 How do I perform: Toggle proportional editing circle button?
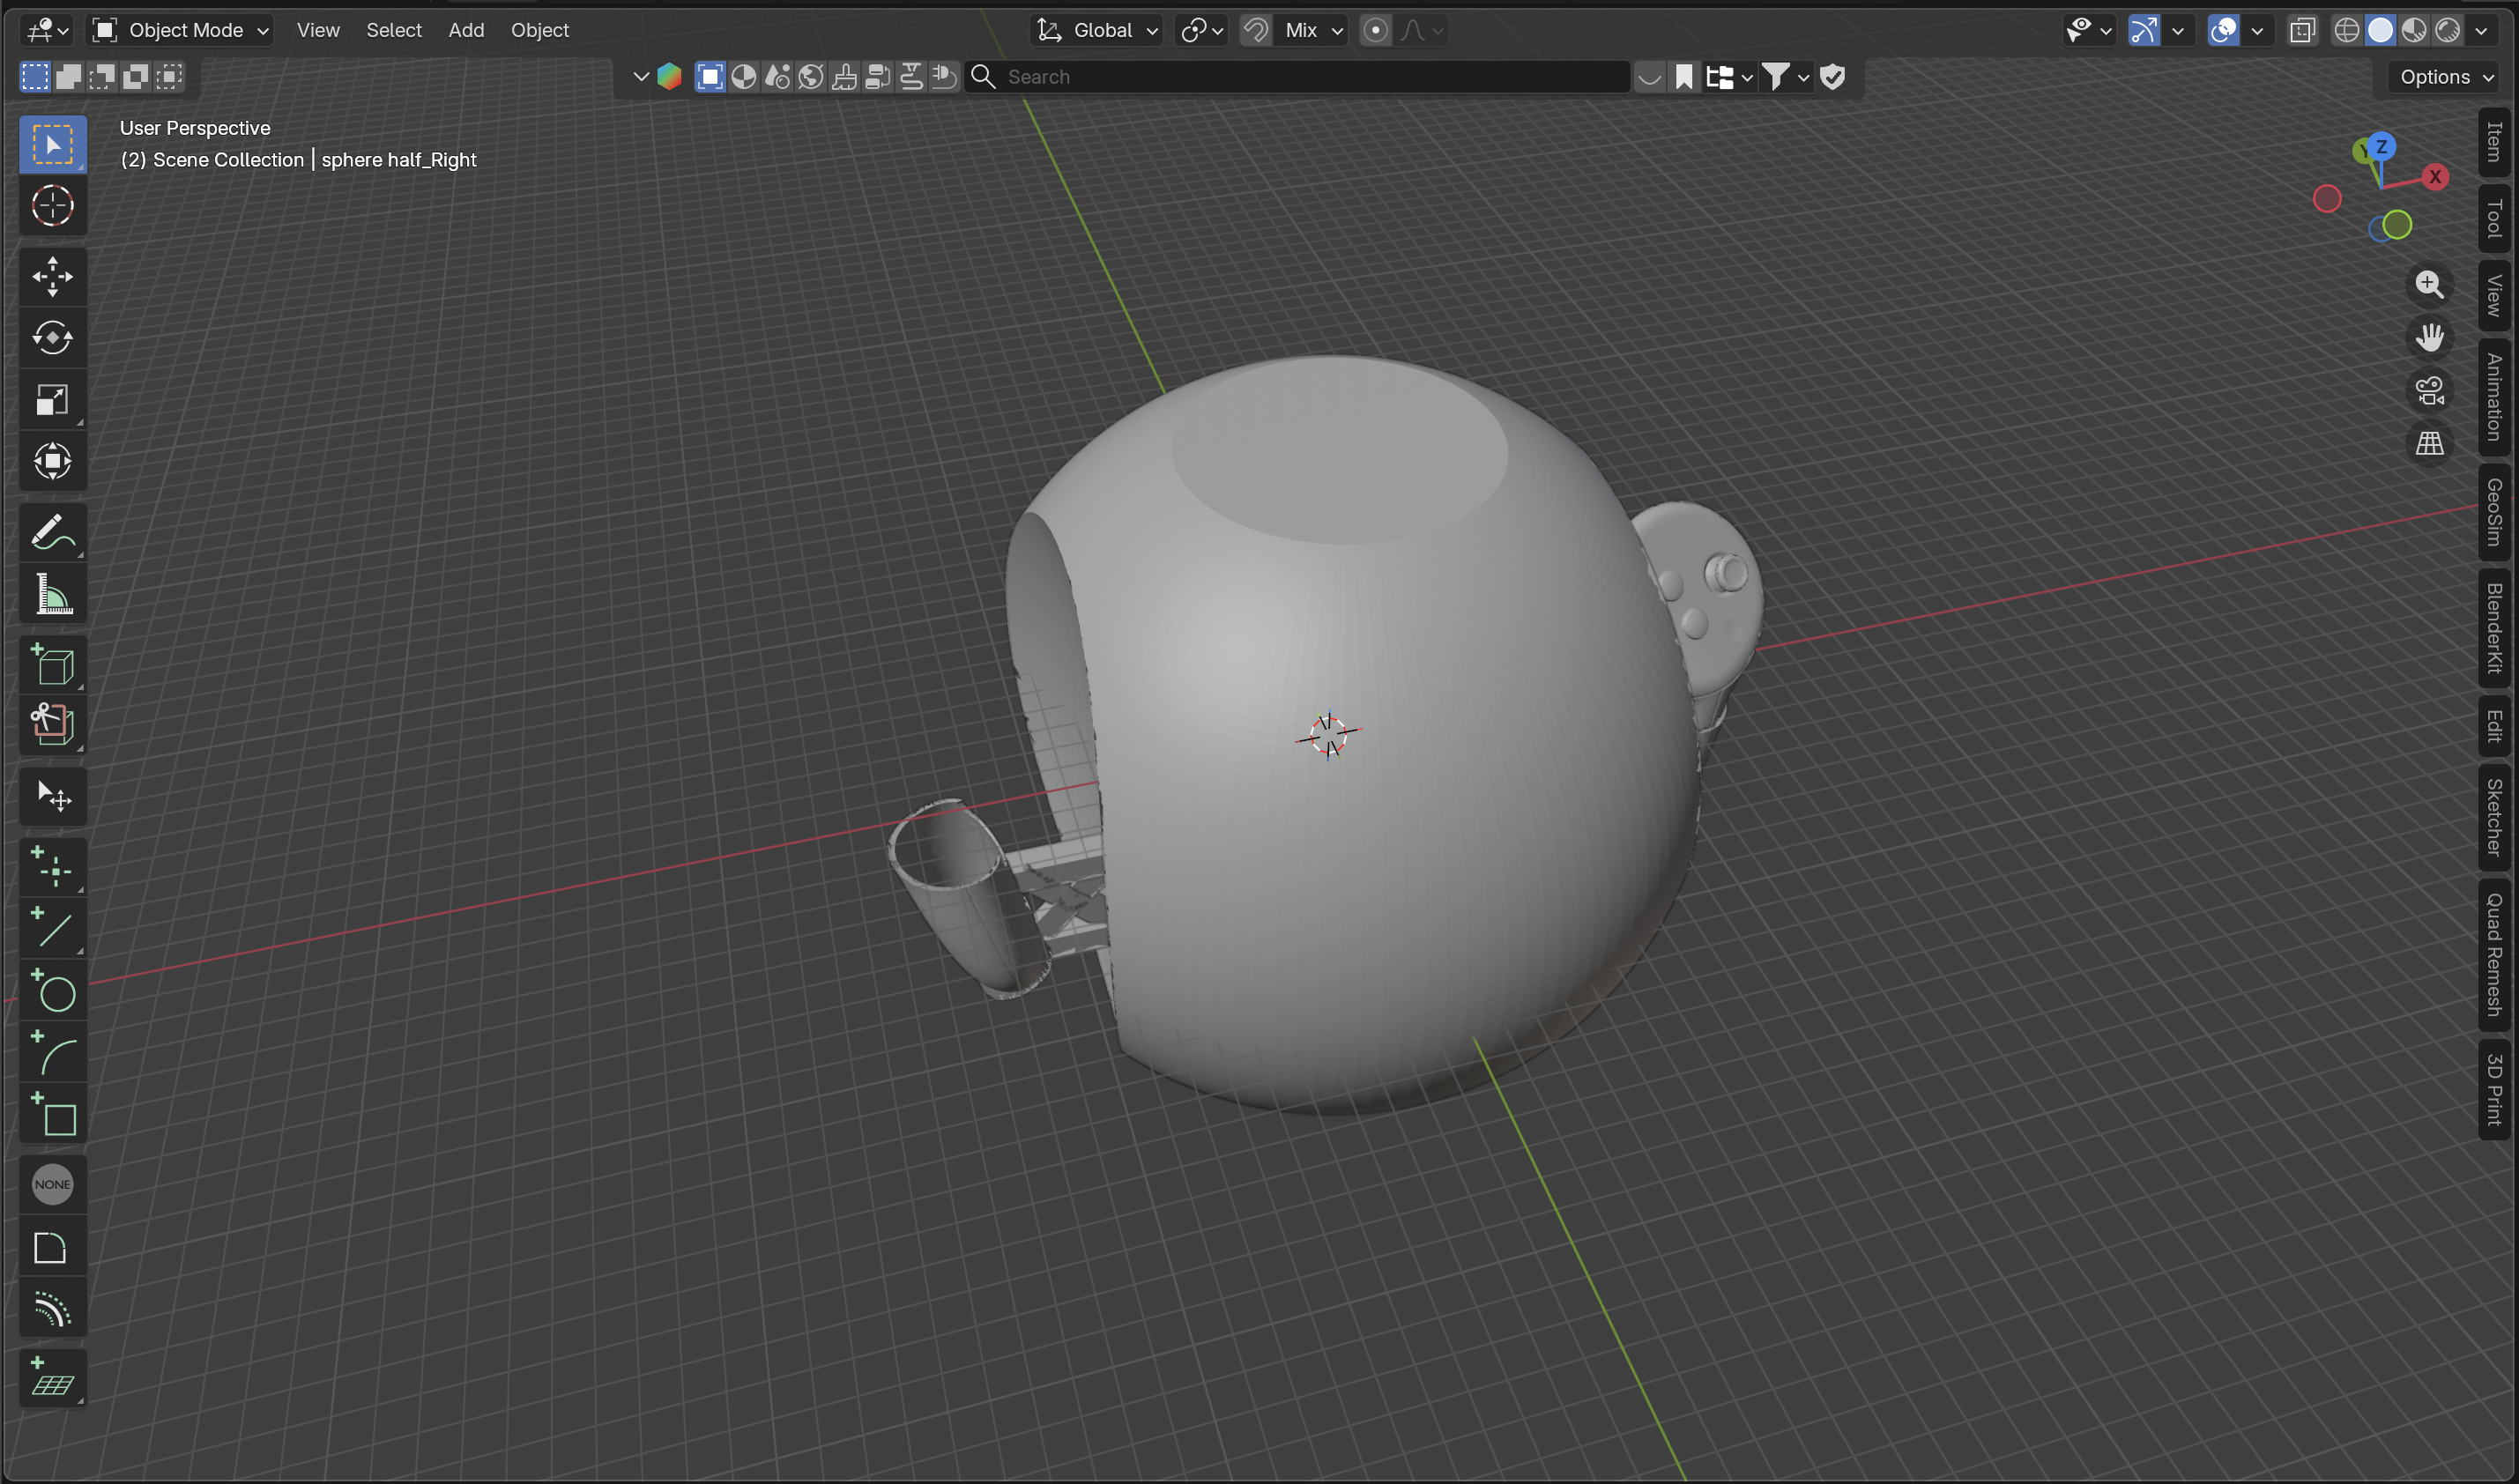[x=1376, y=30]
